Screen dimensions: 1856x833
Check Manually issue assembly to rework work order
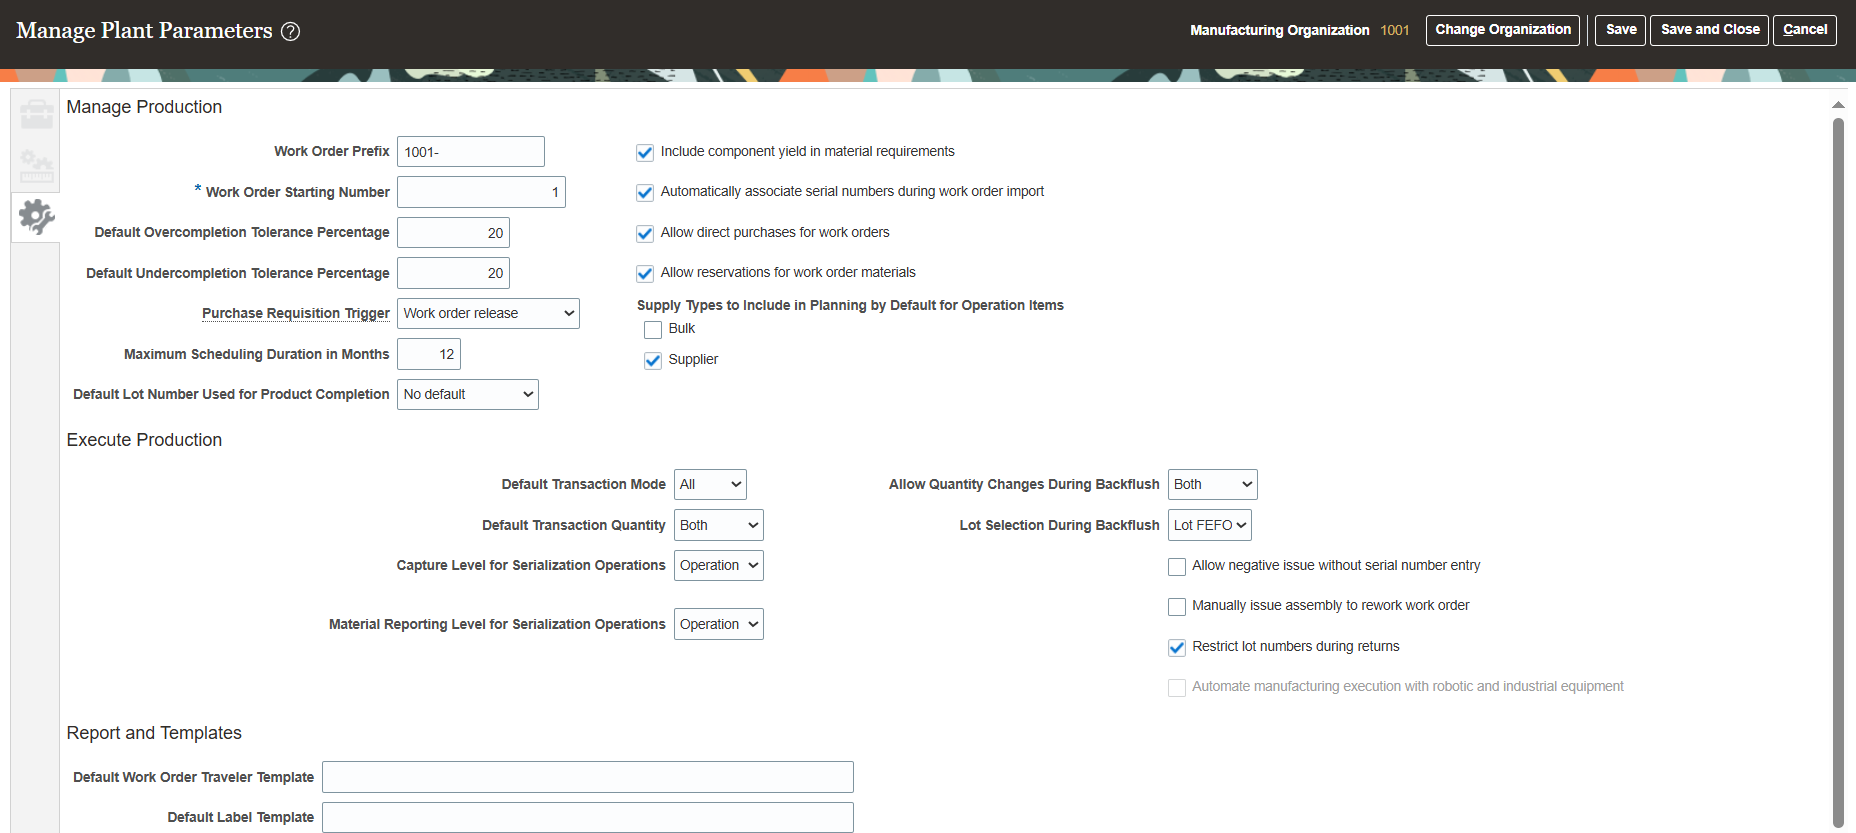click(x=1177, y=607)
